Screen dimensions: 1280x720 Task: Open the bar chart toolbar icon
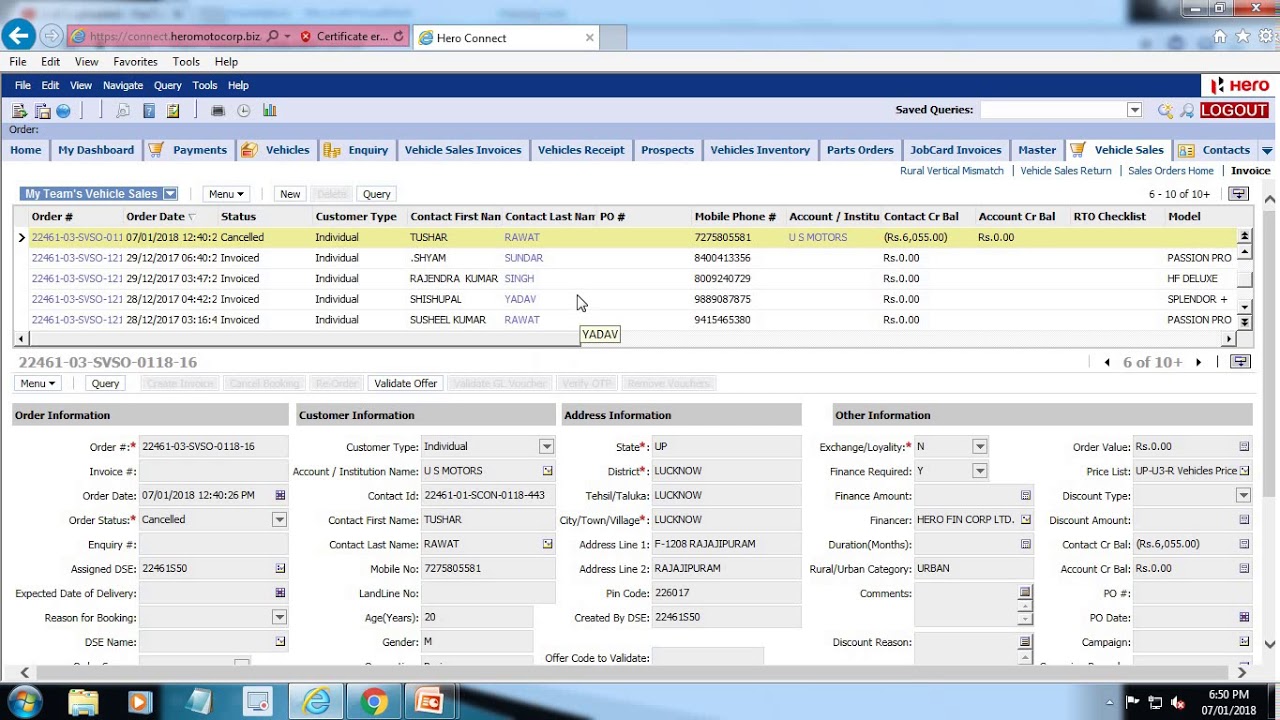click(269, 111)
